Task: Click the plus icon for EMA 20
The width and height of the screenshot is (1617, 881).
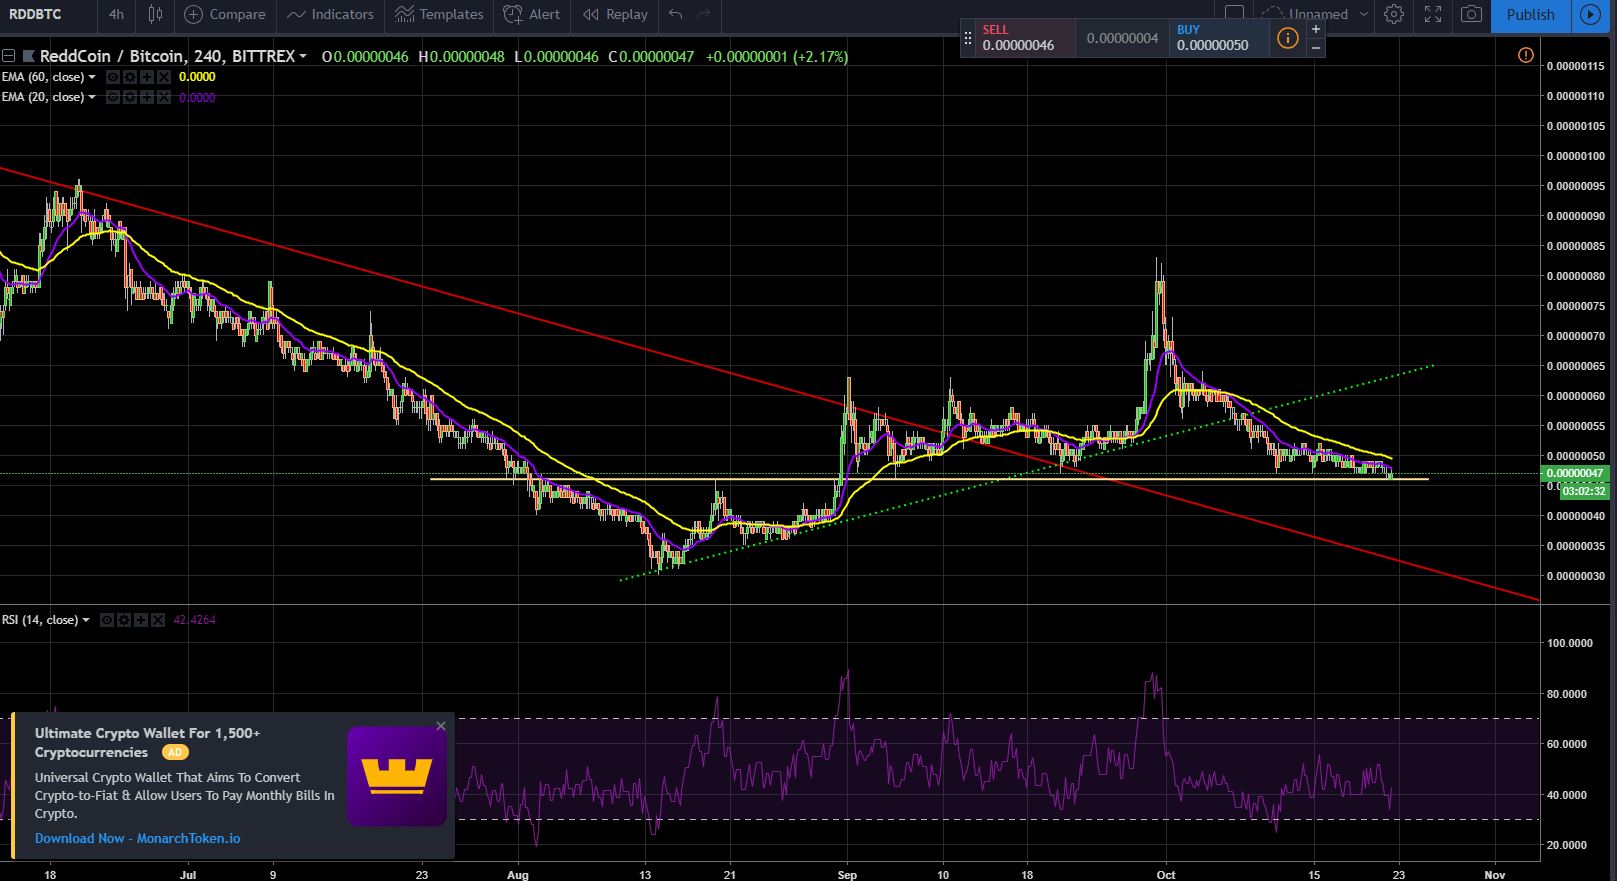Action: coord(147,97)
